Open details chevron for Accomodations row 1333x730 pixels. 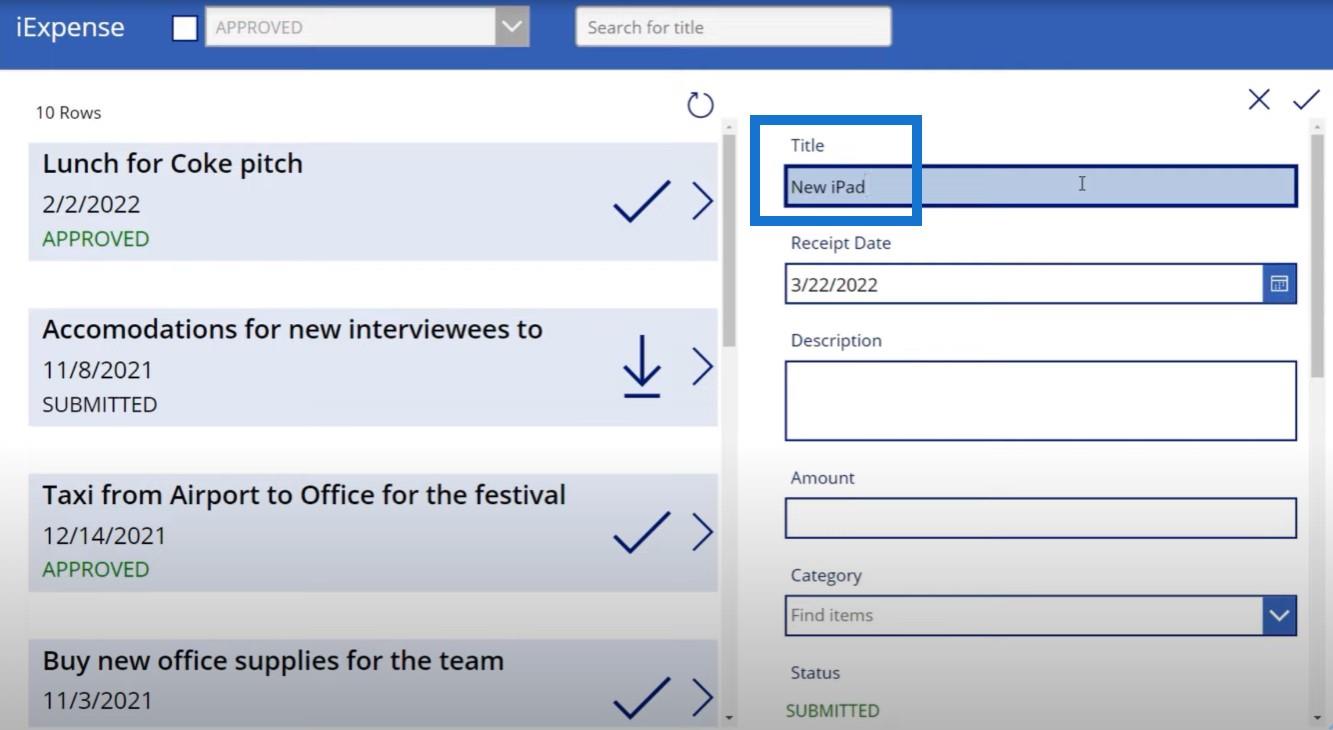[x=702, y=366]
